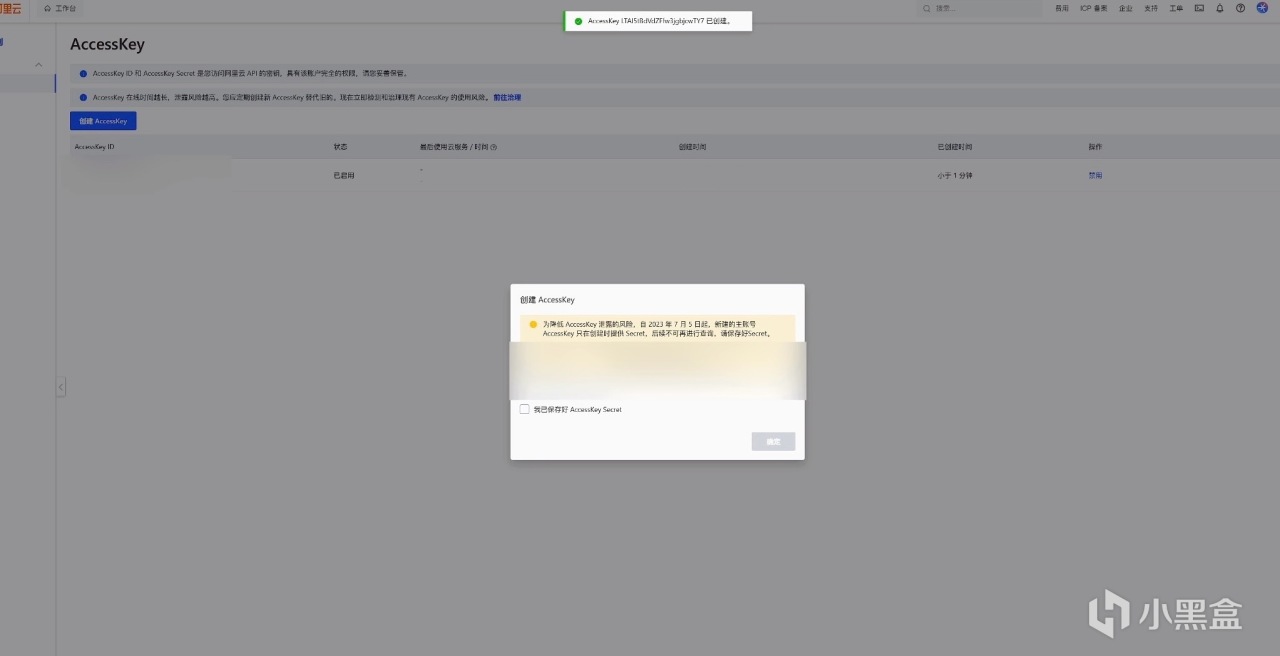Viewport: 1280px width, 656px height.
Task: Click the 操作 column header
Action: pyautogui.click(x=1095, y=147)
